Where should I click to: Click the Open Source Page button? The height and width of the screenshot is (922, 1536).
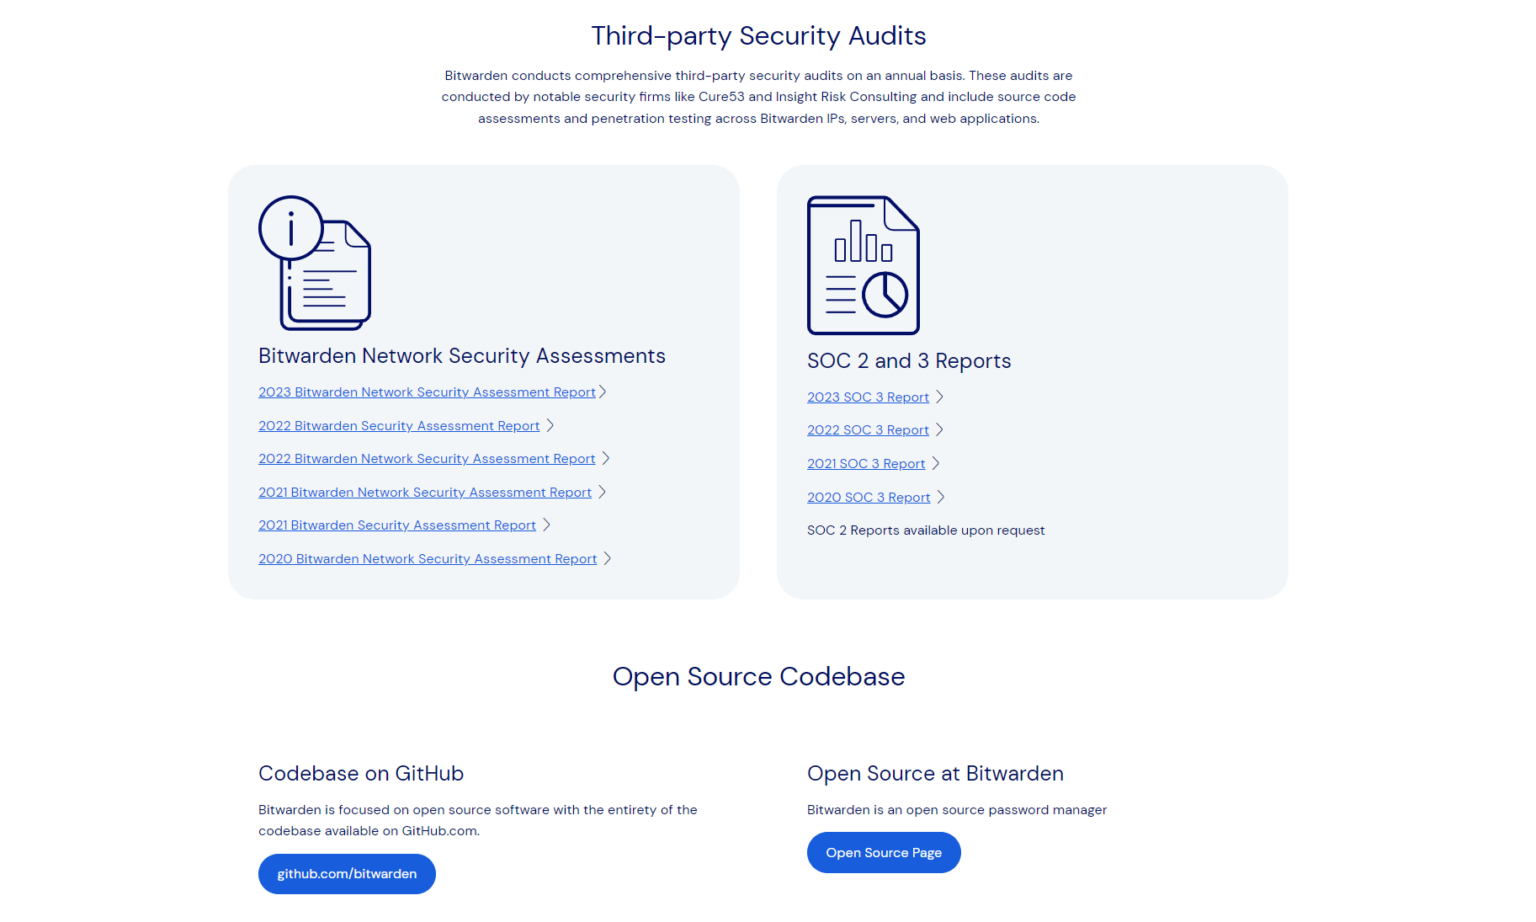click(884, 853)
